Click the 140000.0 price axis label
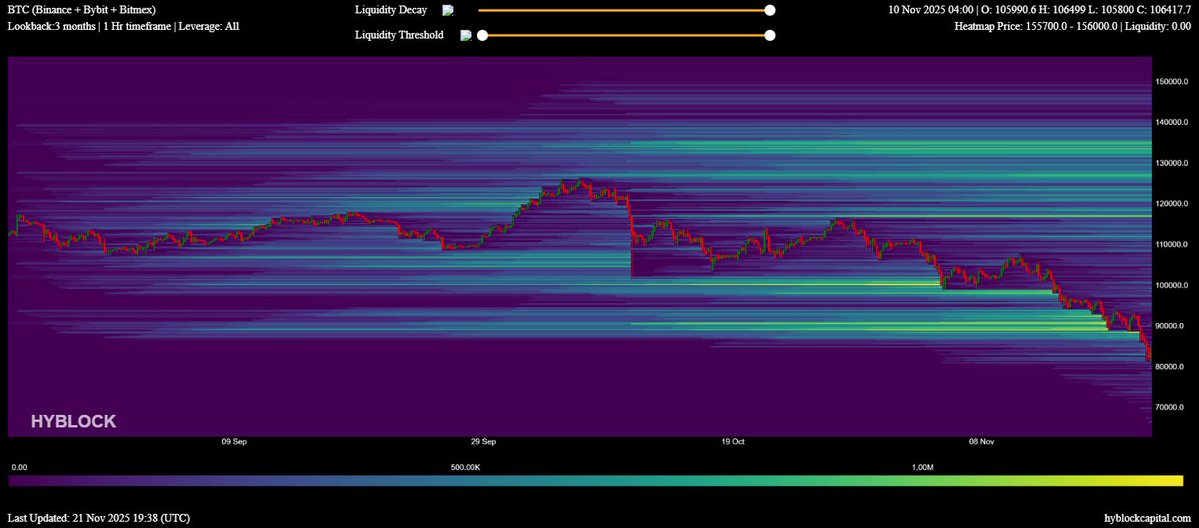1199x528 pixels. pyautogui.click(x=1172, y=122)
